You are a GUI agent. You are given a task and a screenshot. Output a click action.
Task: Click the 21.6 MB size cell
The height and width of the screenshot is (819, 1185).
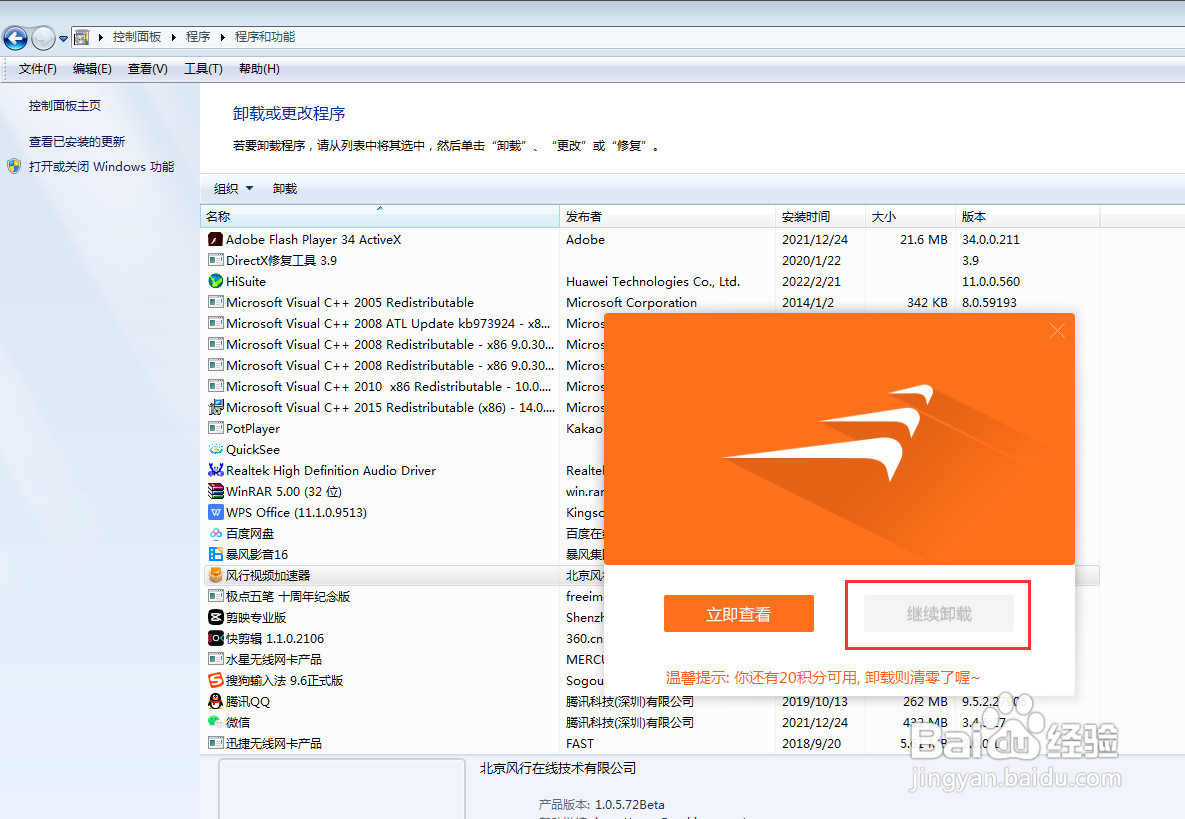(924, 240)
